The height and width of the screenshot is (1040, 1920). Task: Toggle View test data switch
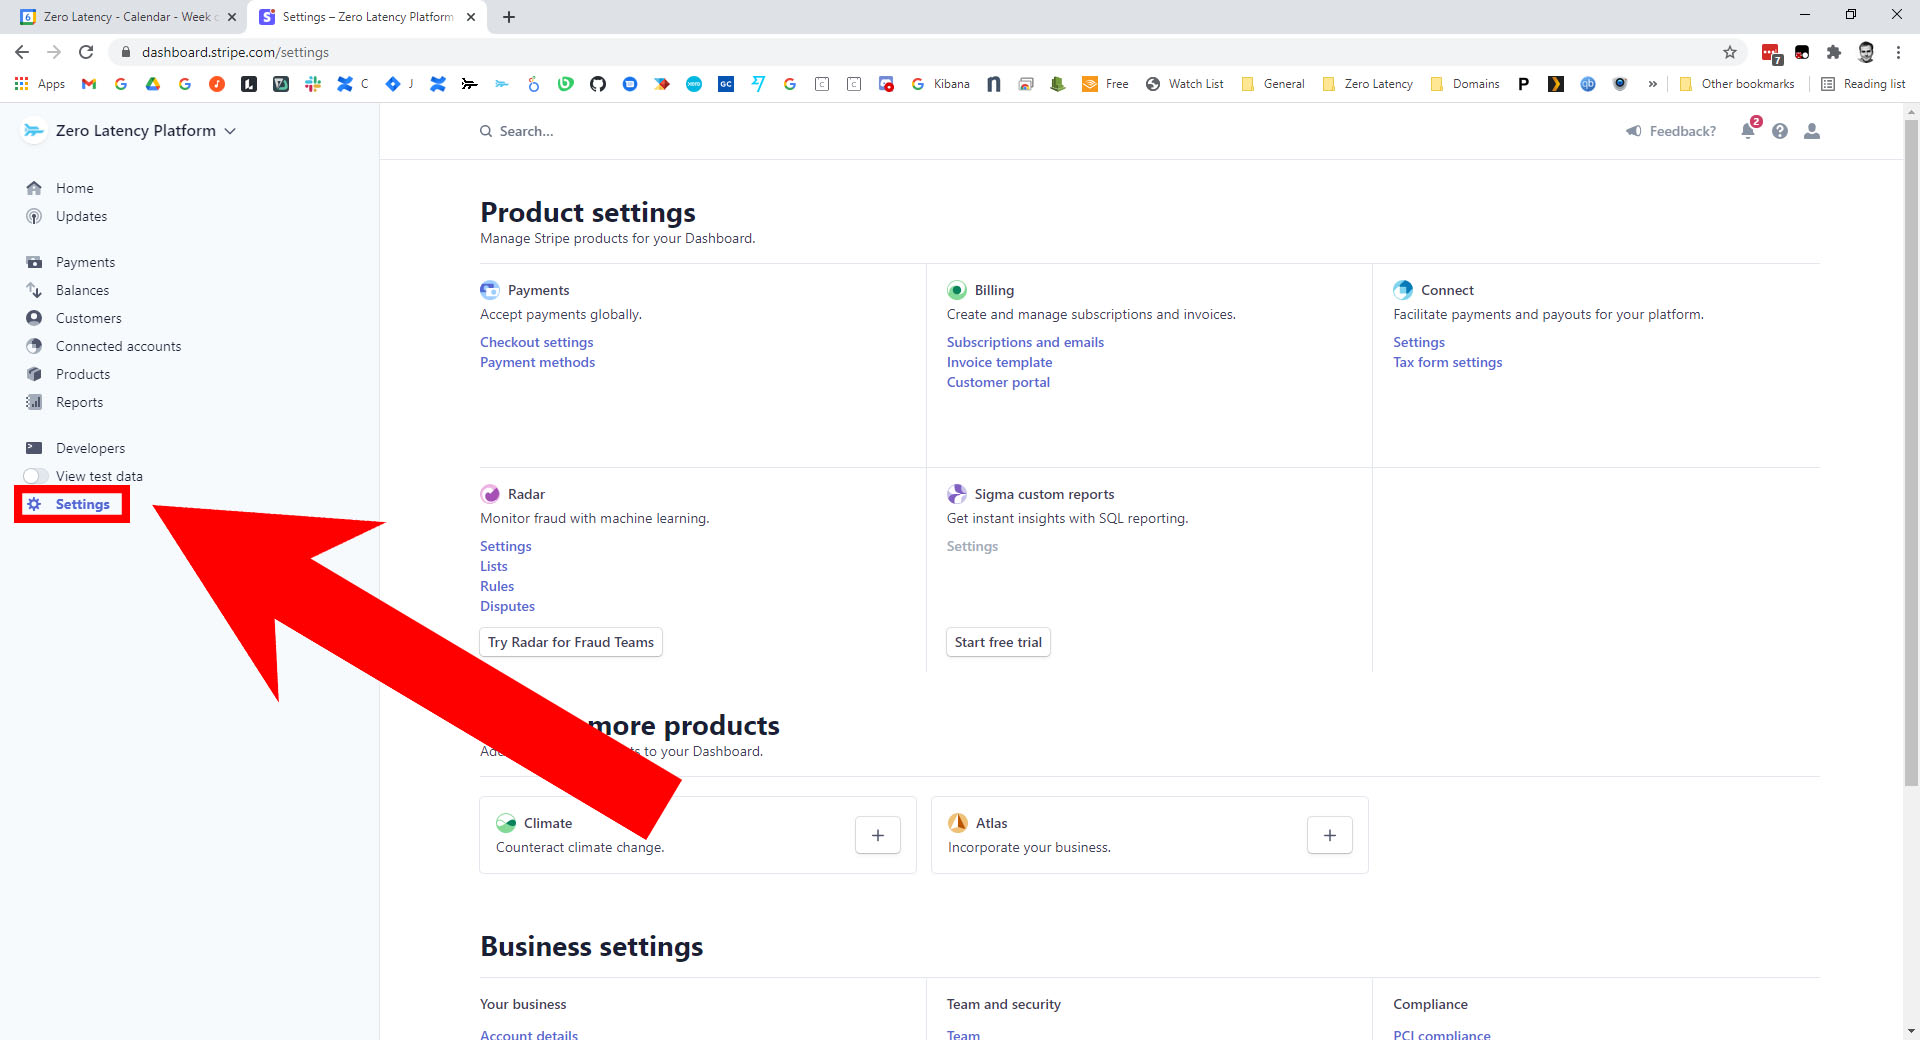36,476
